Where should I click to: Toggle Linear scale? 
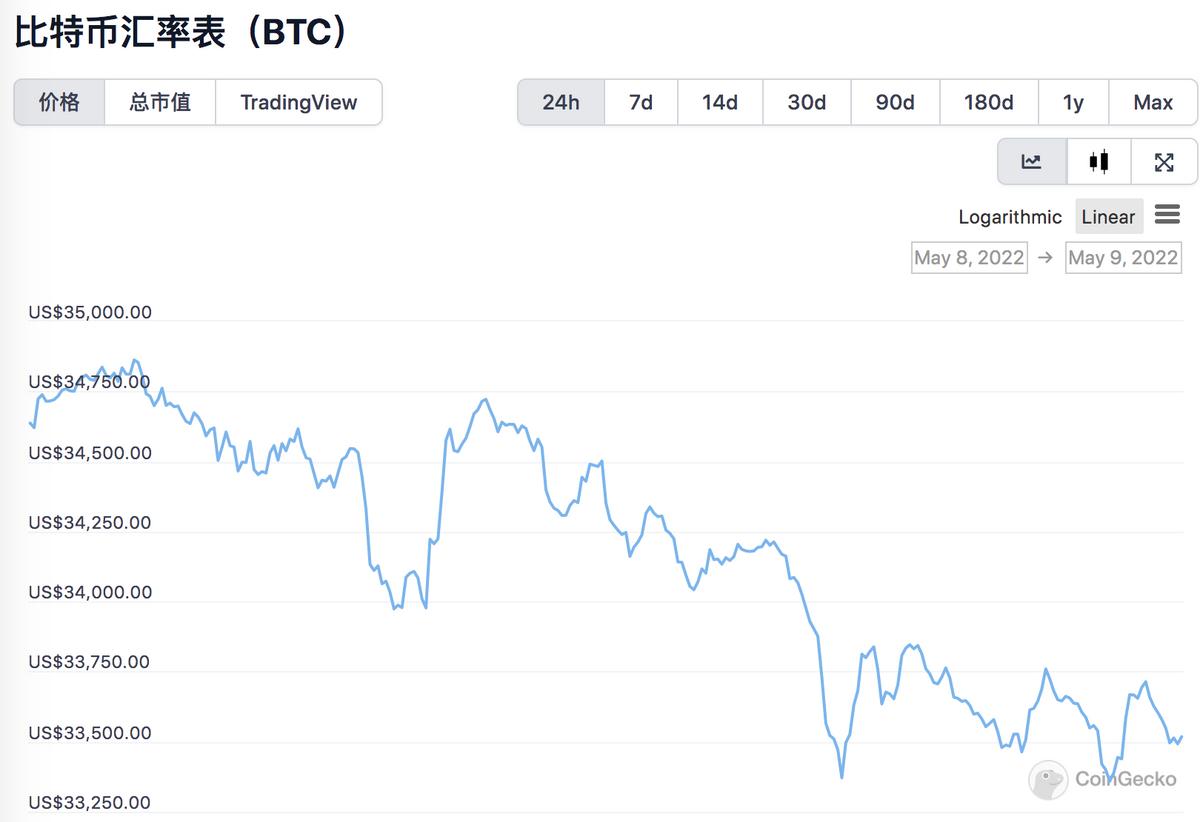pyautogui.click(x=1108, y=217)
